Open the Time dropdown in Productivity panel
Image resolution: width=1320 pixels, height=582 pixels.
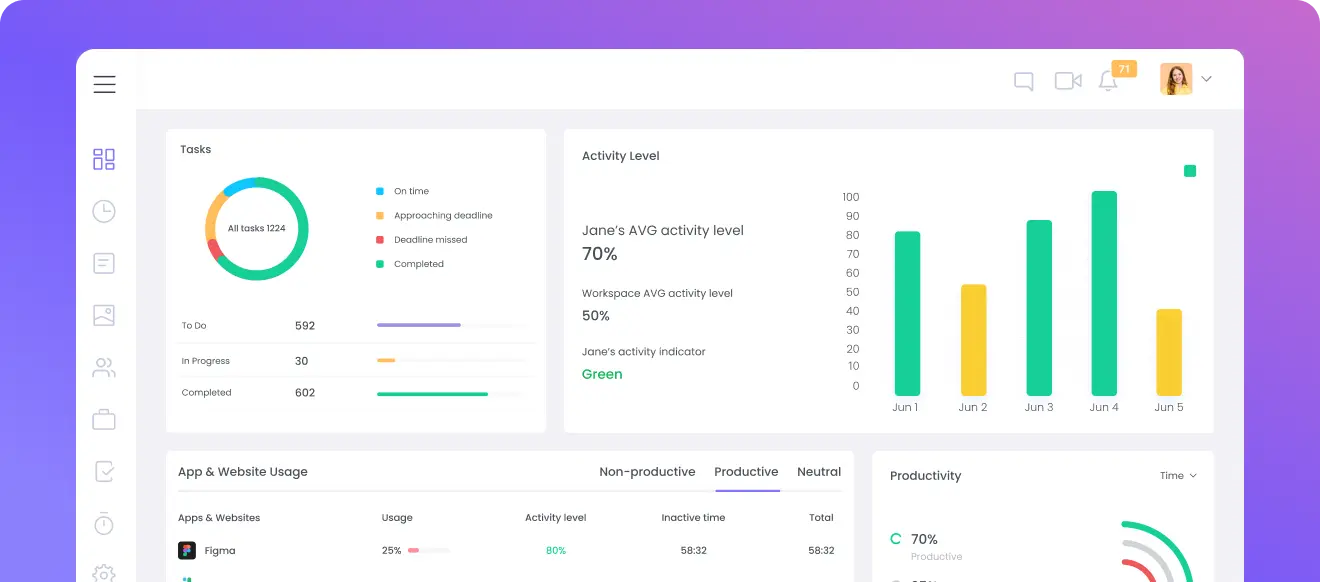[x=1178, y=475]
